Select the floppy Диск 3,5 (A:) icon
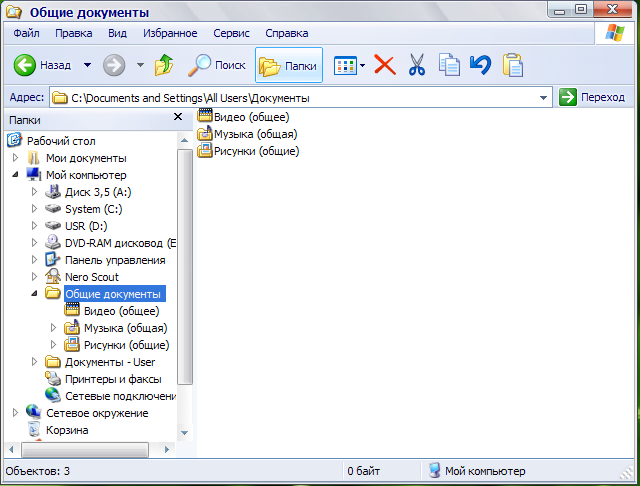640x486 pixels. [53, 192]
